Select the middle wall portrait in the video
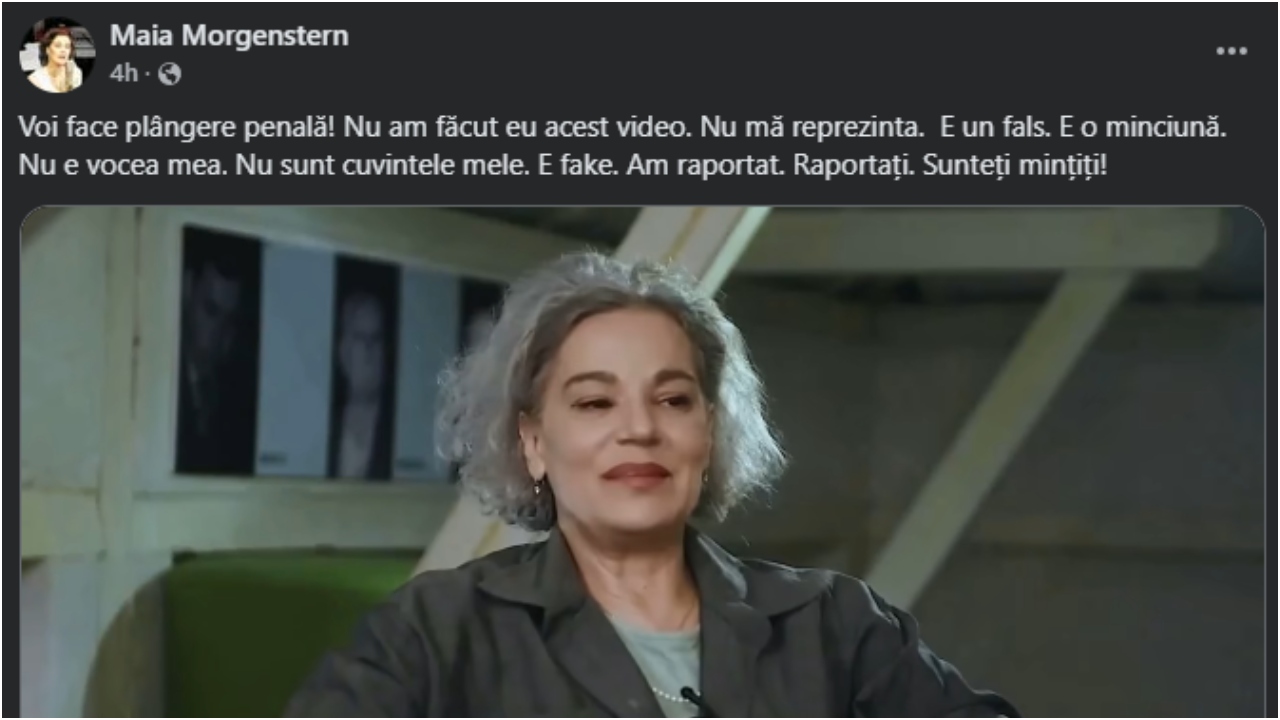Image resolution: width=1280 pixels, height=720 pixels. pyautogui.click(x=364, y=367)
